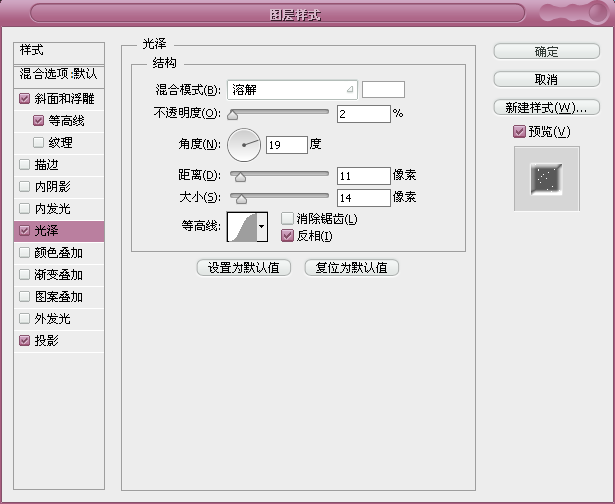This screenshot has width=615, height=504.
Task: Click the 距离 slider track
Action: [279, 174]
